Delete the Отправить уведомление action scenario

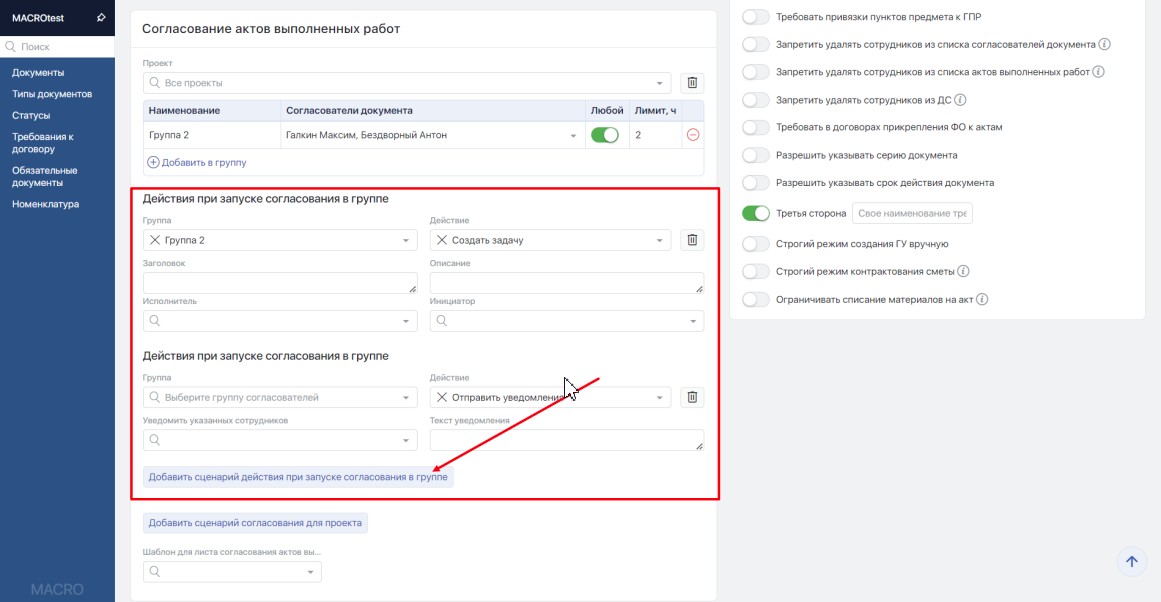692,398
